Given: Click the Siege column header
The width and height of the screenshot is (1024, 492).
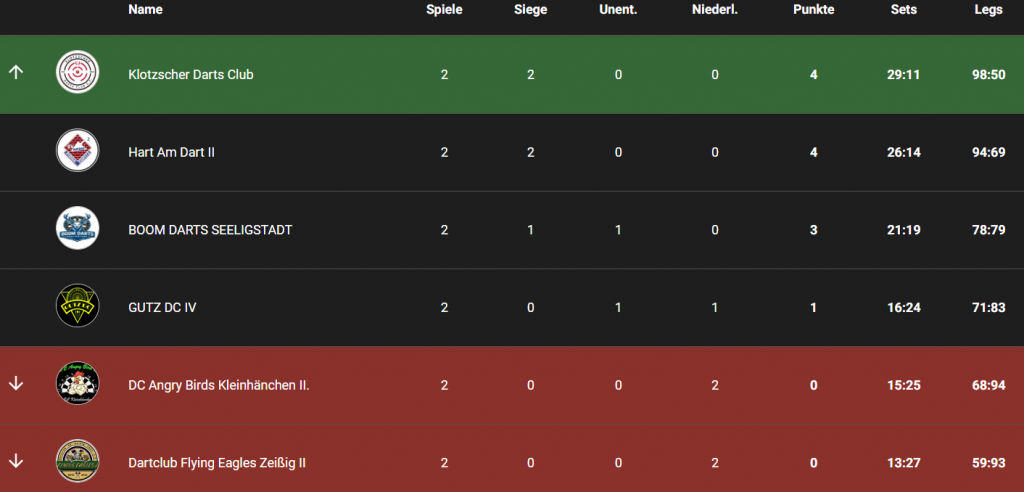Looking at the screenshot, I should coord(530,10).
